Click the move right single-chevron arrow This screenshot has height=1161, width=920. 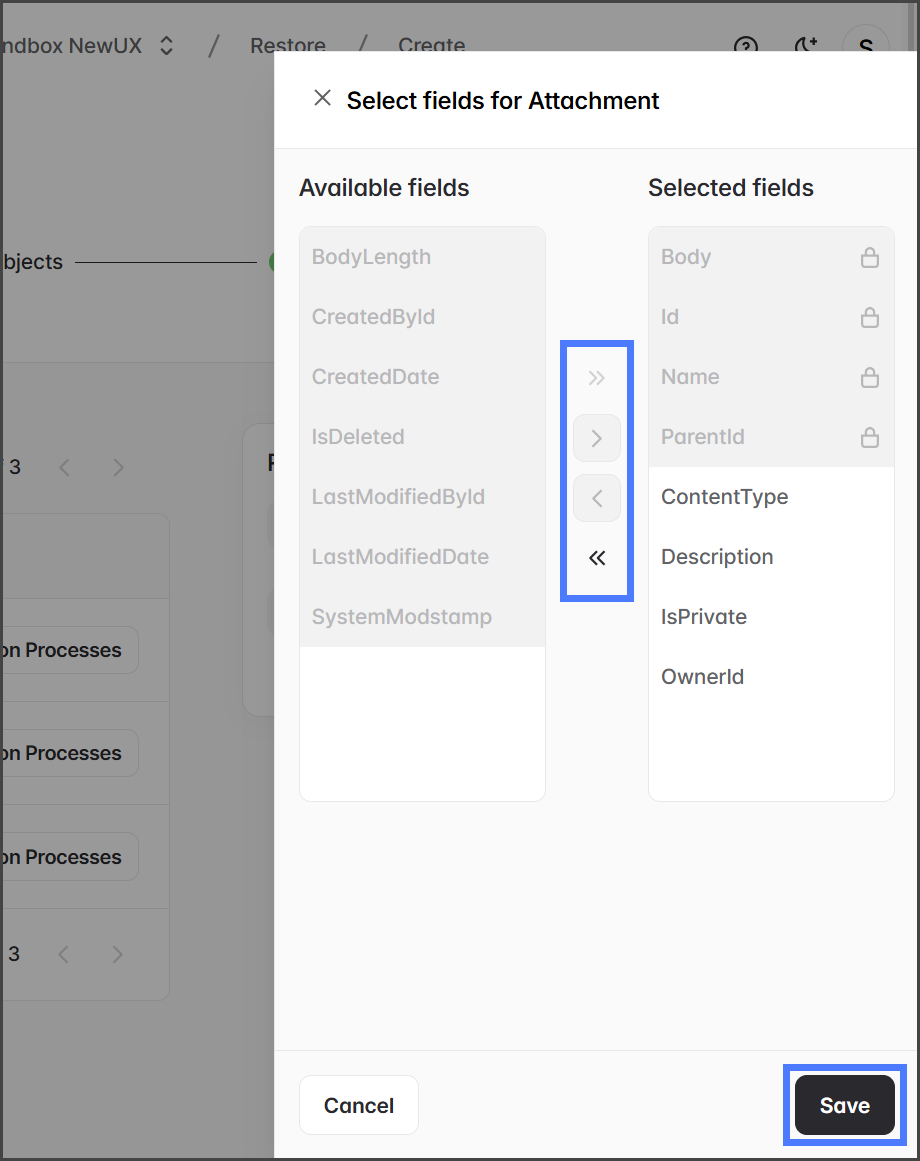[597, 438]
